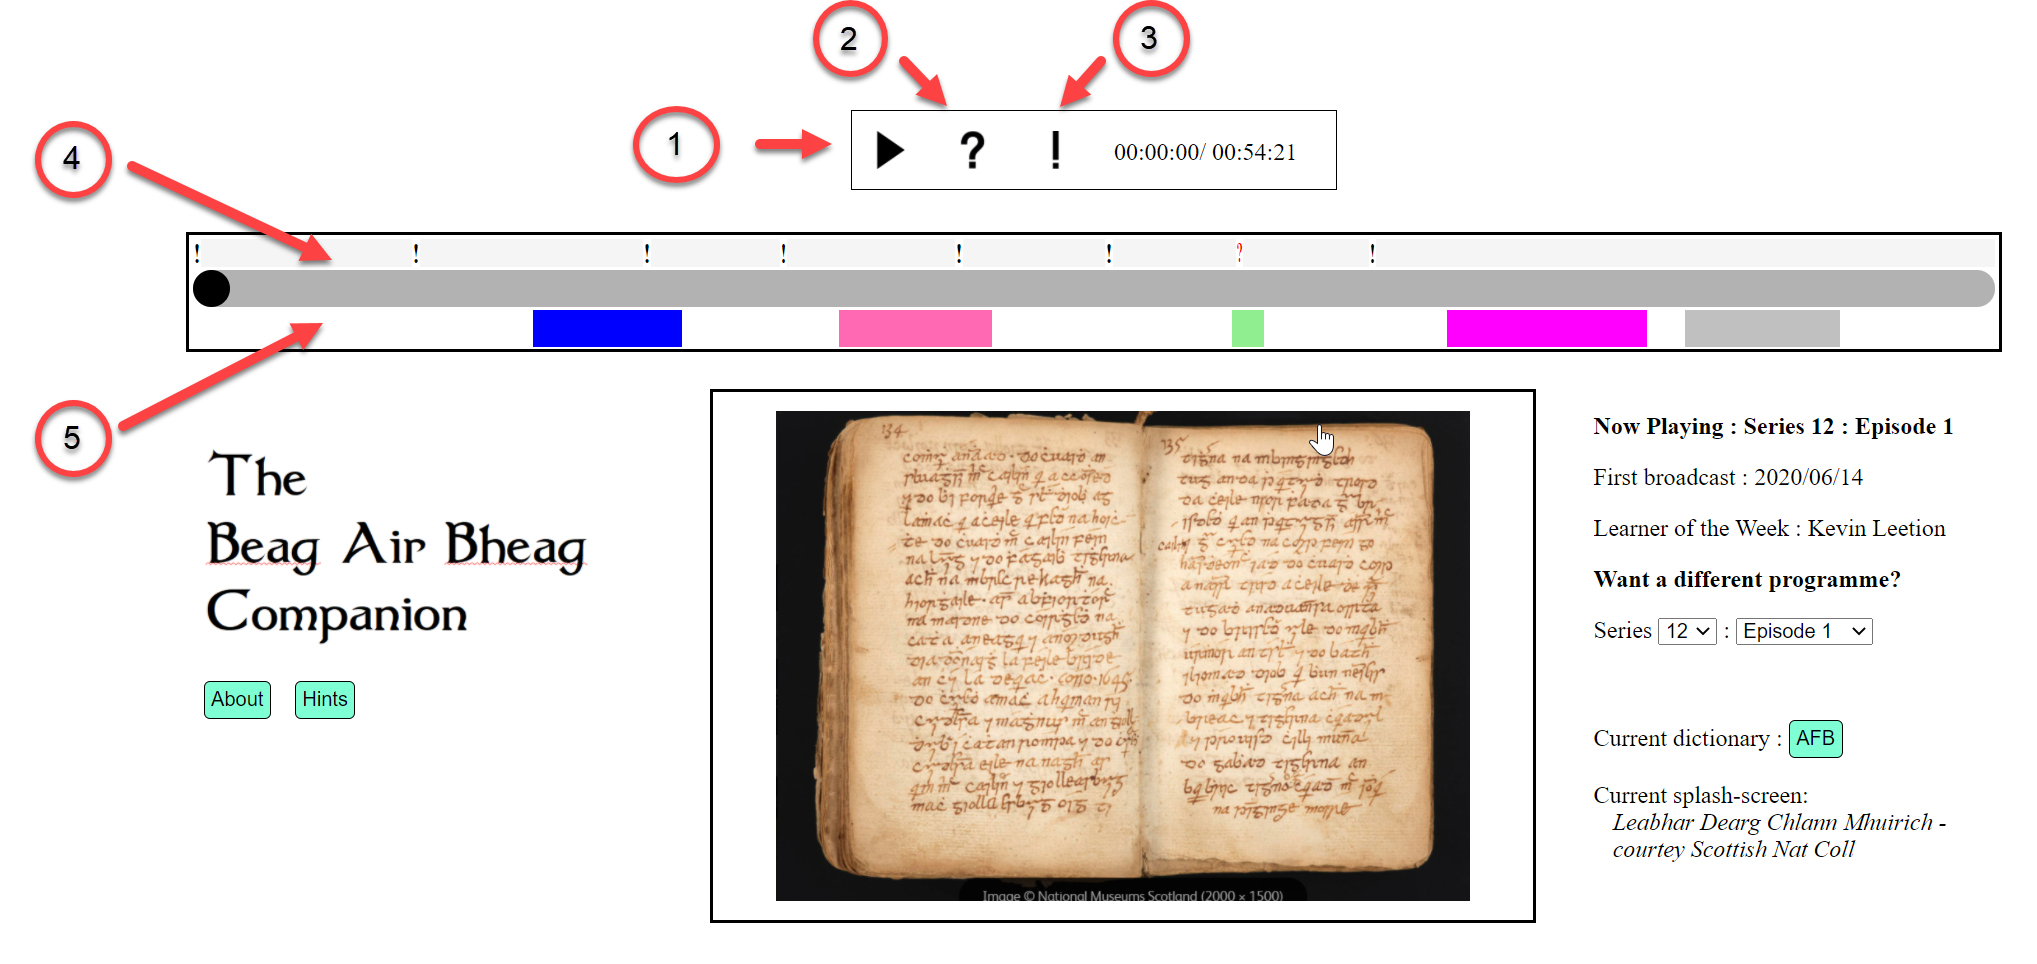Viewport: 2037px width, 964px height.
Task: Click the Current splash-screen label
Action: pyautogui.click(x=1700, y=795)
